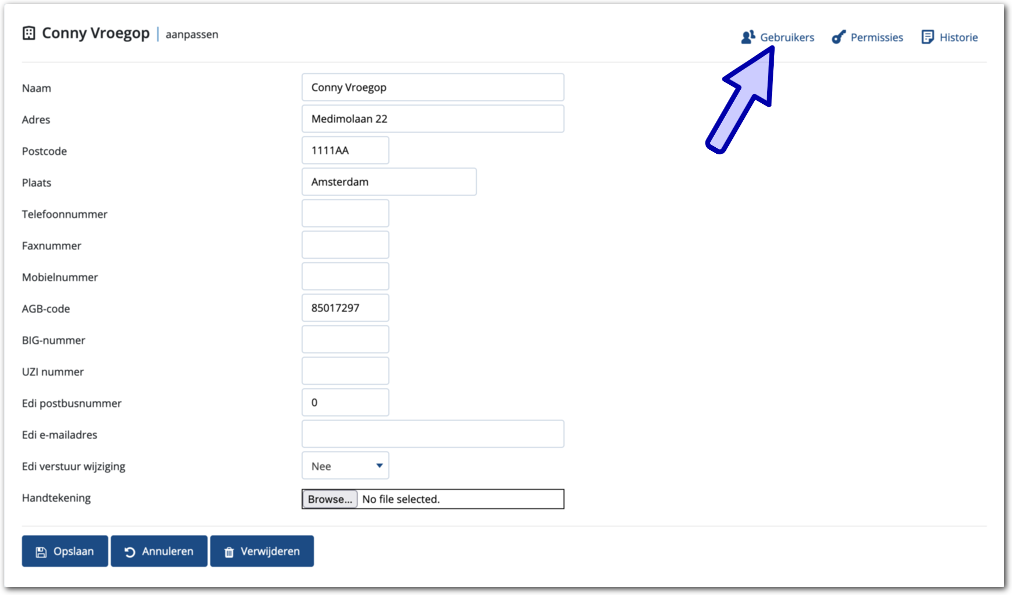
Task: Click the Plaats field containing Amsterdam
Action: click(388, 182)
